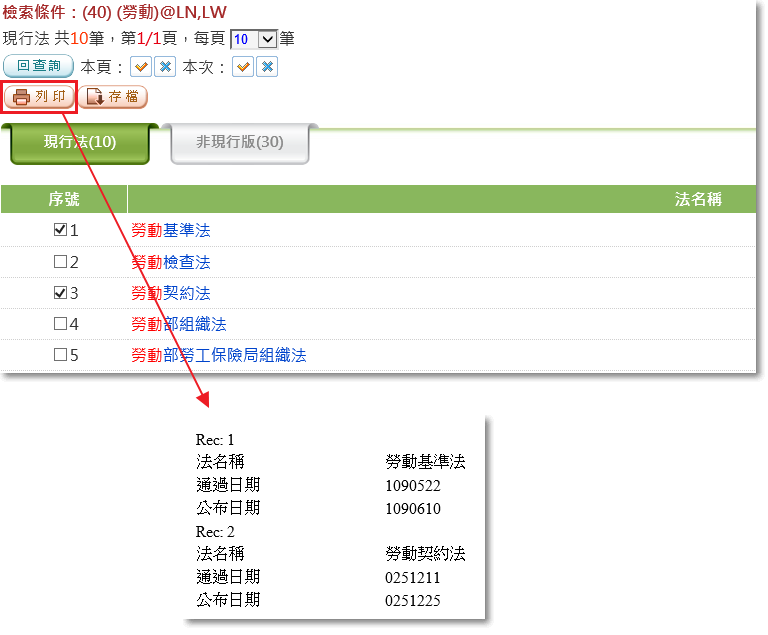768x635 pixels.
Task: Open the 勞動契約法 link
Action: click(x=171, y=293)
